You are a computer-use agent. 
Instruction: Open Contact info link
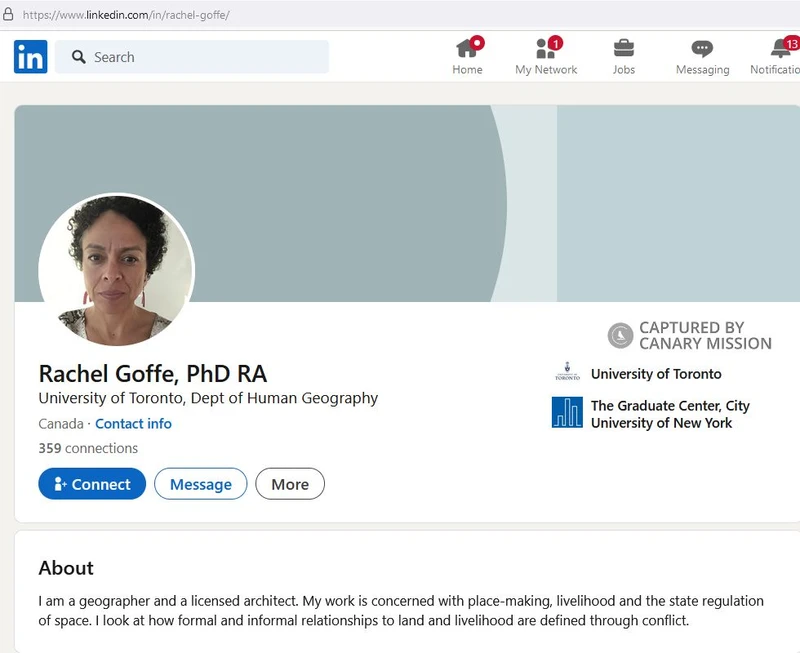(134, 423)
